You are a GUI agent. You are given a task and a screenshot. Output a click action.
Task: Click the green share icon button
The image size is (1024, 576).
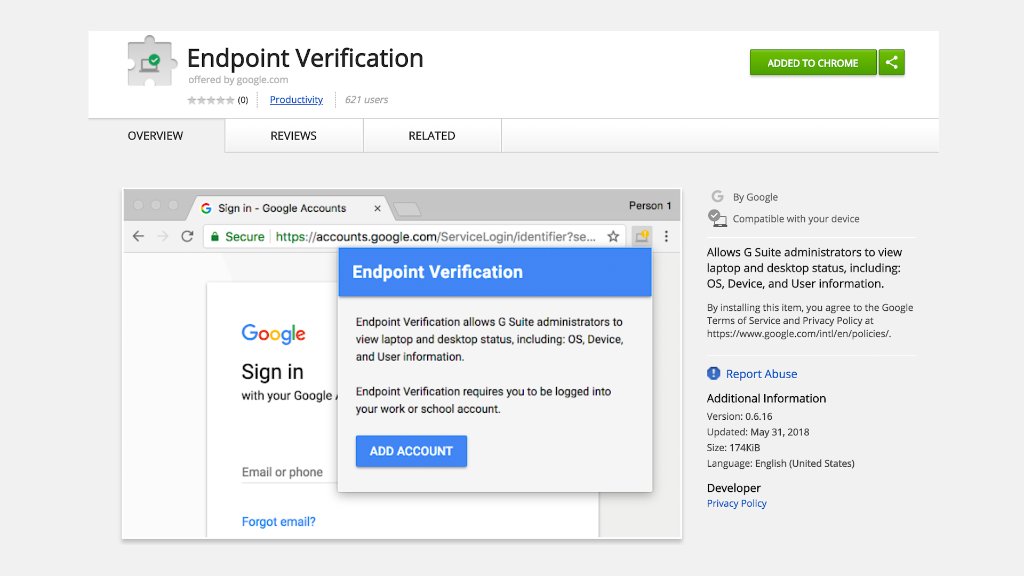coord(891,63)
